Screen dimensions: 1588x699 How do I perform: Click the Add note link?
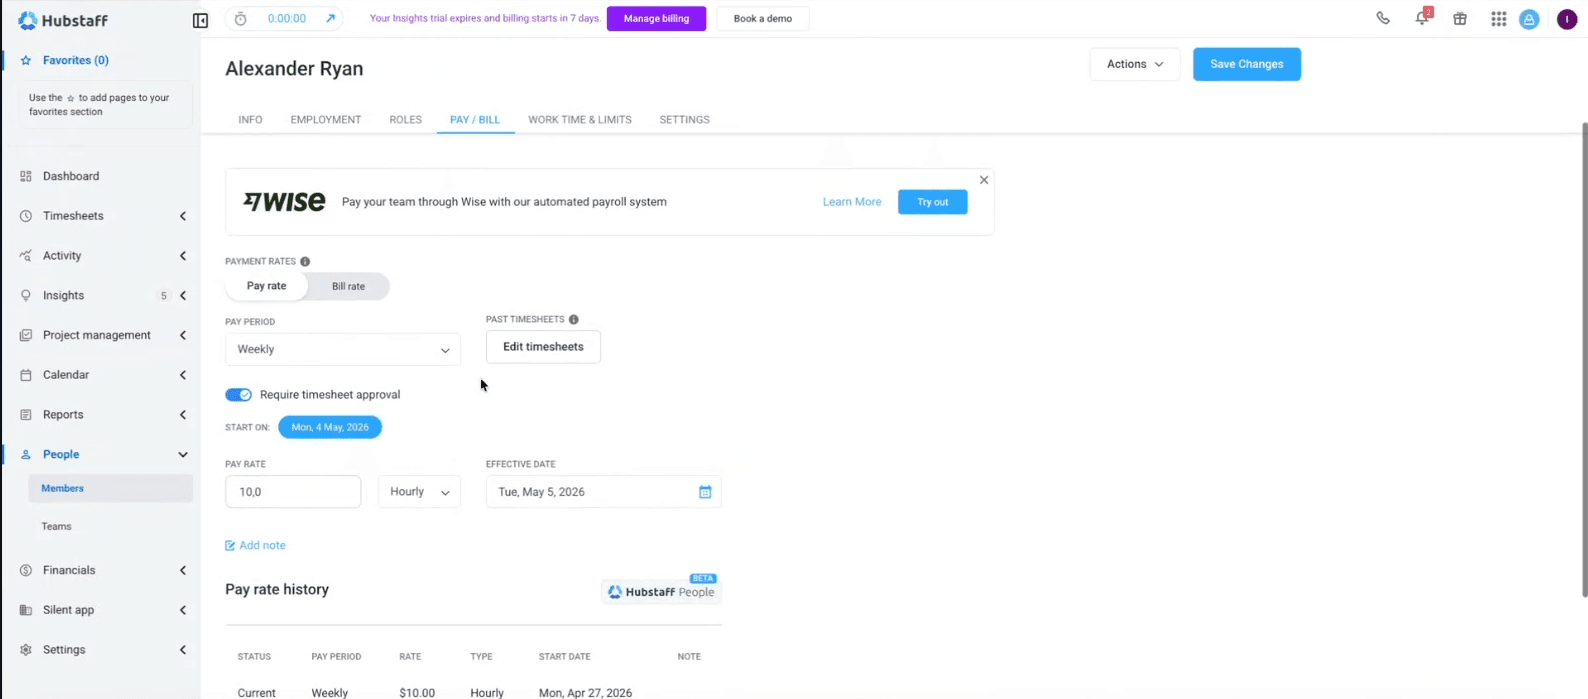[x=256, y=545]
